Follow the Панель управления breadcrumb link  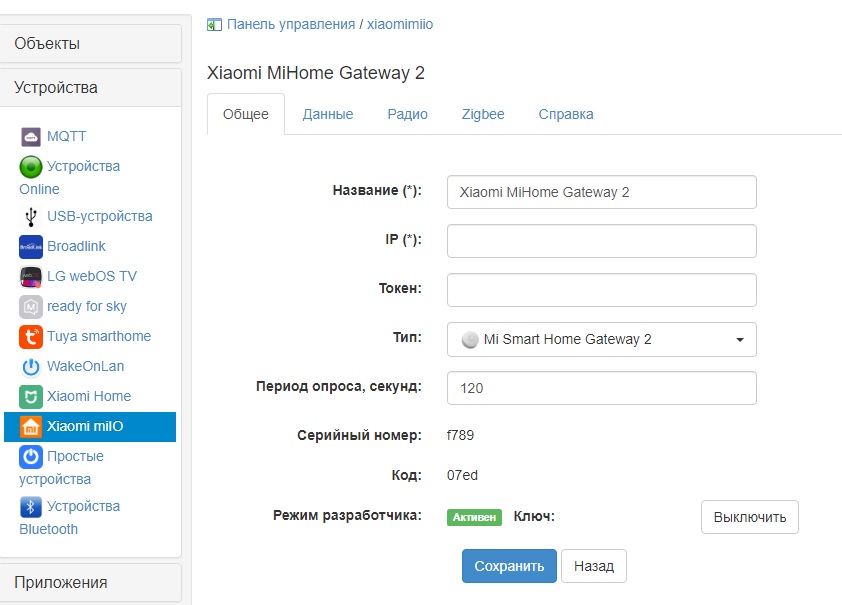click(290, 23)
